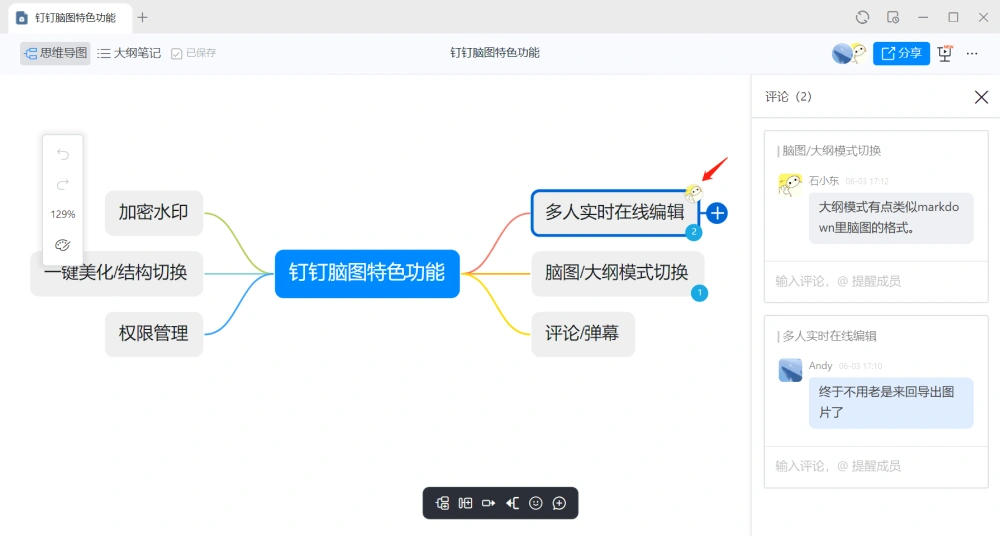1000x536 pixels.
Task: Click the comment bubble 终于不用老是来回导出图片了
Action: click(x=891, y=403)
